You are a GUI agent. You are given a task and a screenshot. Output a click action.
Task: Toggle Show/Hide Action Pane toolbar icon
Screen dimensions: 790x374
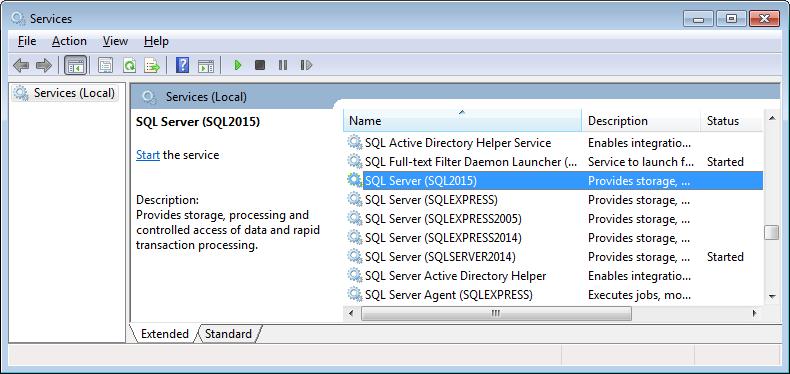coord(206,65)
